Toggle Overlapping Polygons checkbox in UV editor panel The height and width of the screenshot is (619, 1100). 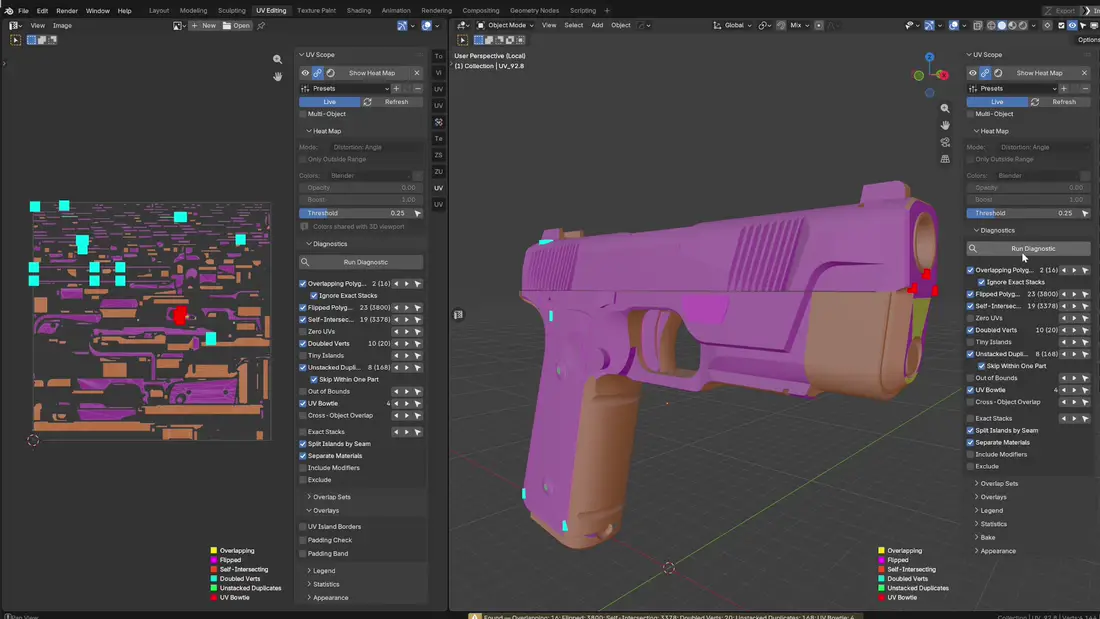coord(303,284)
